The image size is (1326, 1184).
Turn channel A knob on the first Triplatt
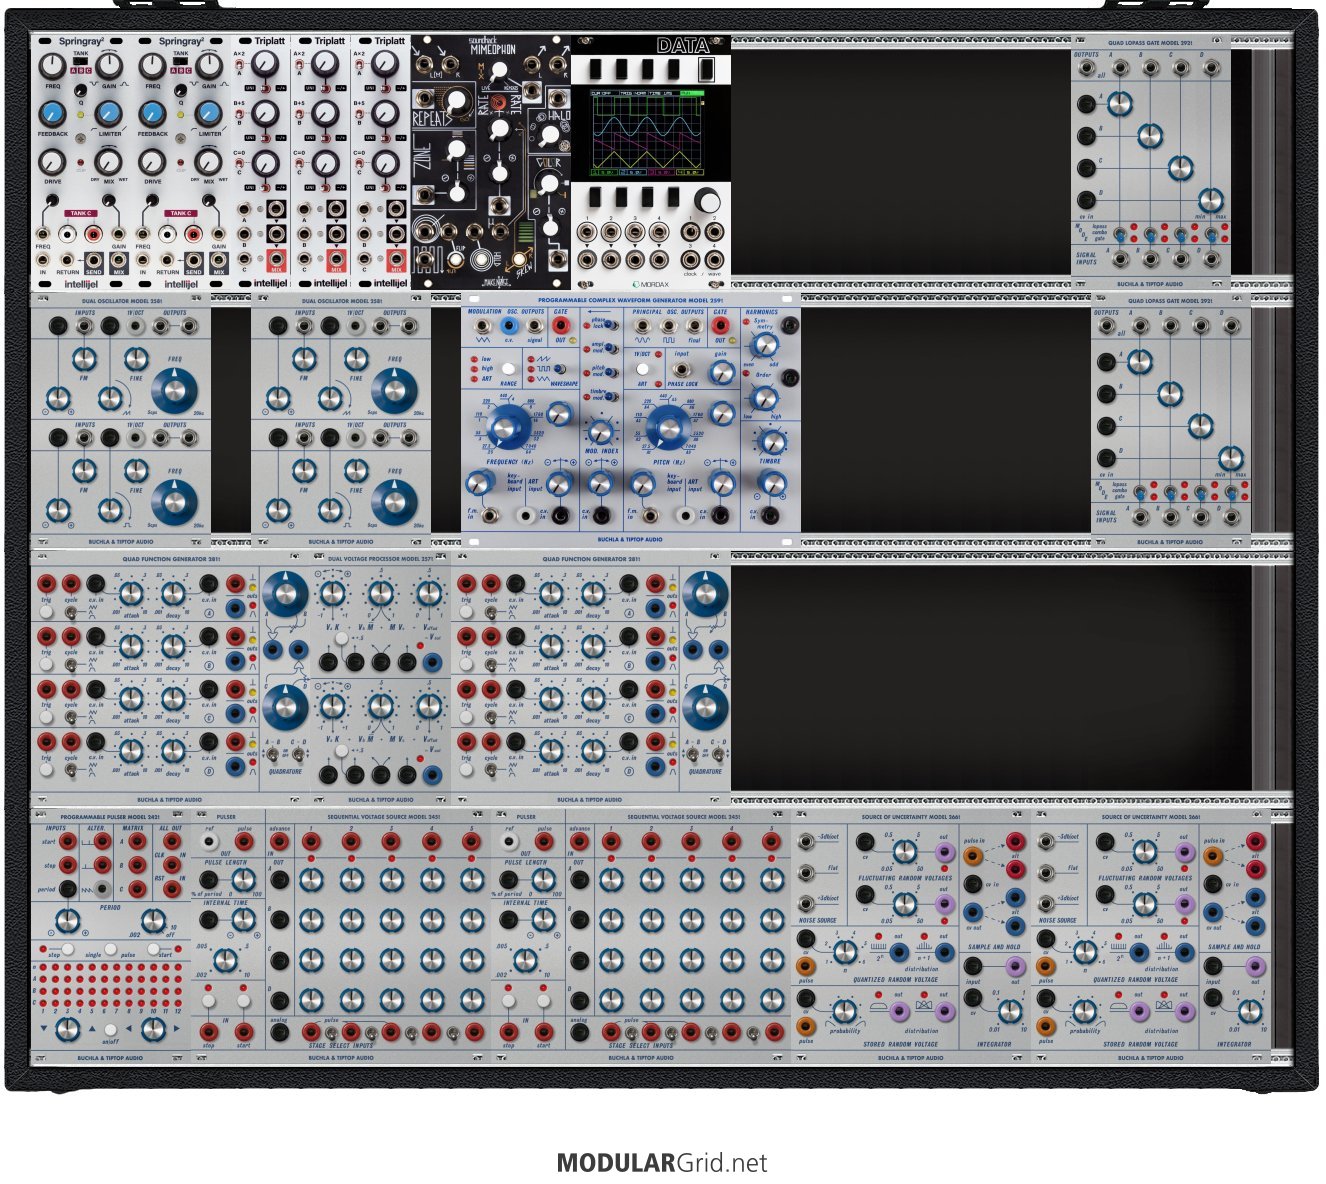[265, 65]
